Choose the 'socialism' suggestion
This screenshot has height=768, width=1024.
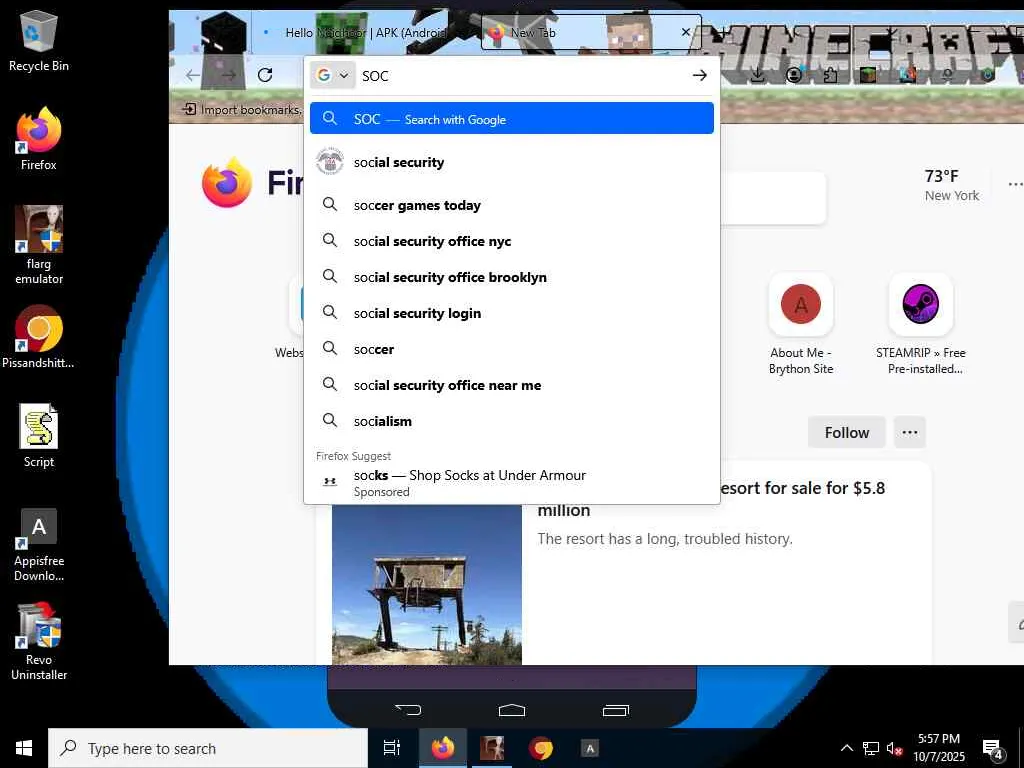pos(511,421)
